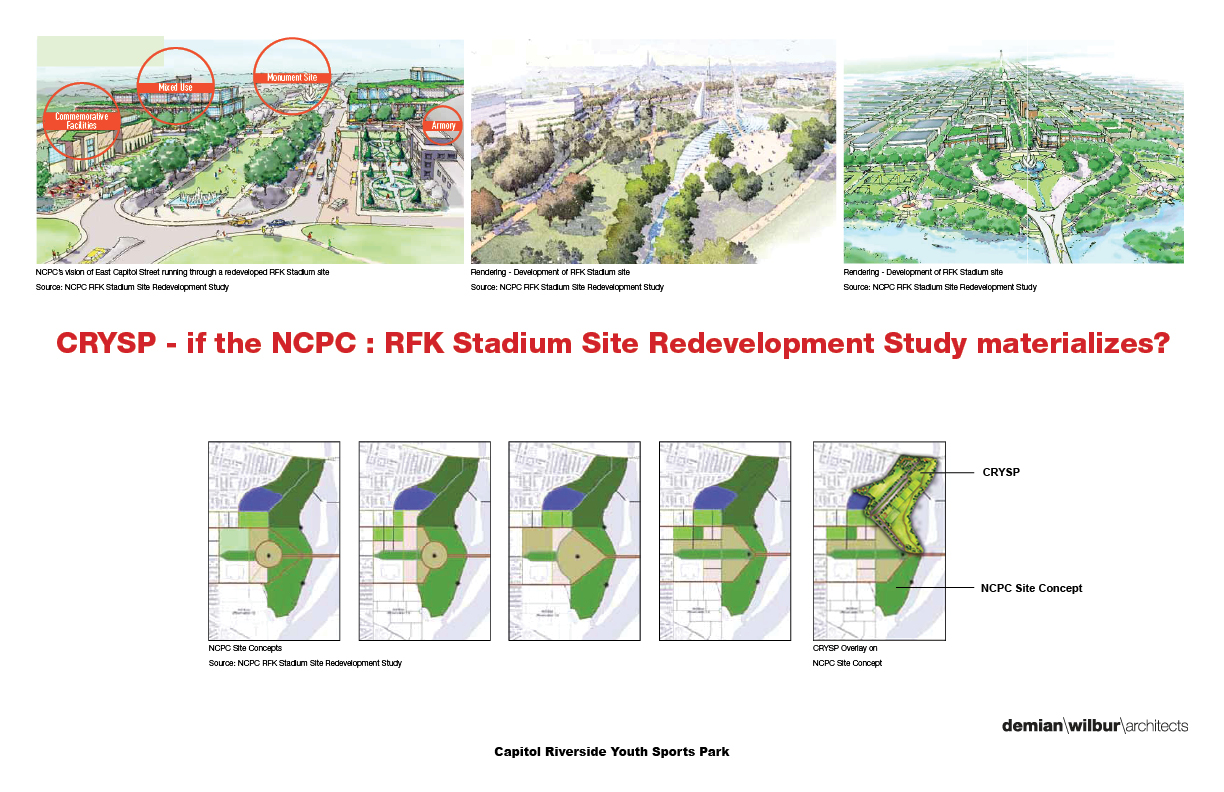This screenshot has width=1224, height=792.
Task: Select the source line below "NCPC Site Concepts"
Action: [x=305, y=663]
